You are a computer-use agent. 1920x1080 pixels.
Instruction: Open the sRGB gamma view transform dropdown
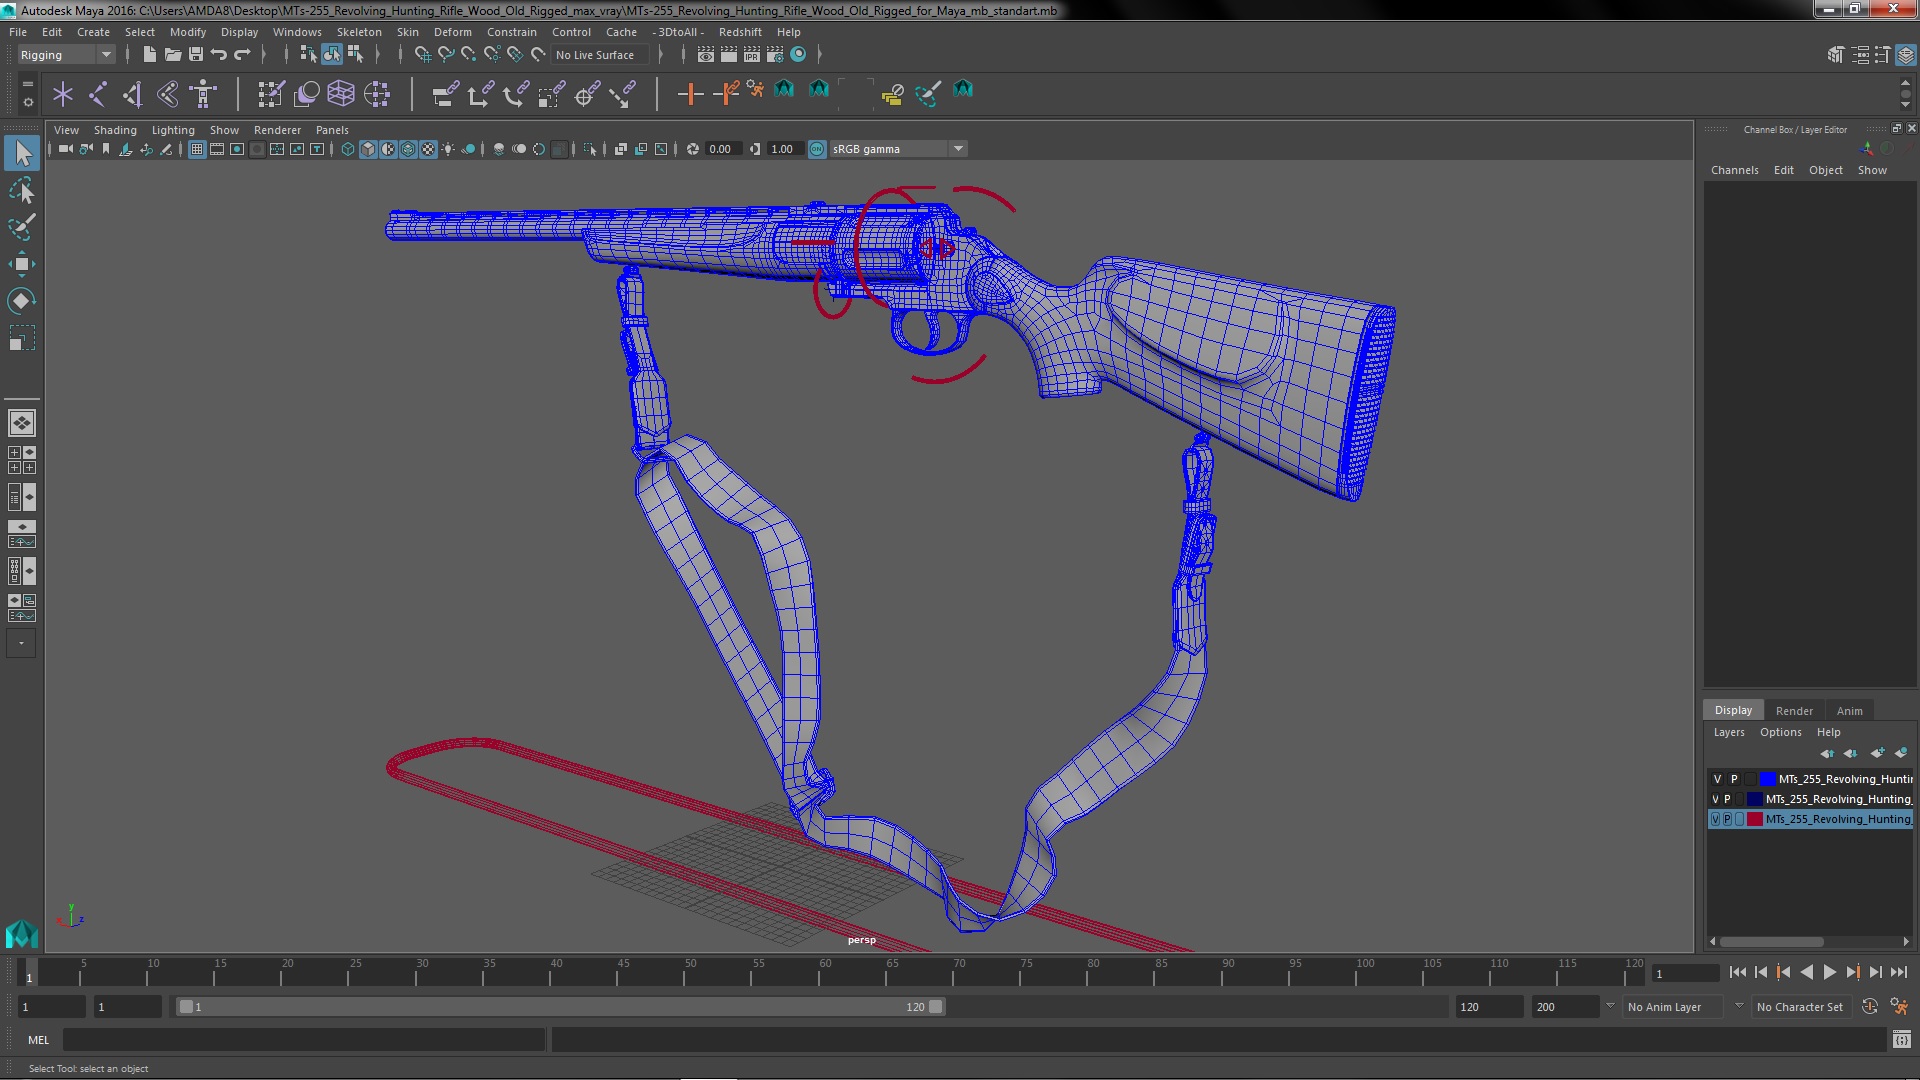click(899, 149)
